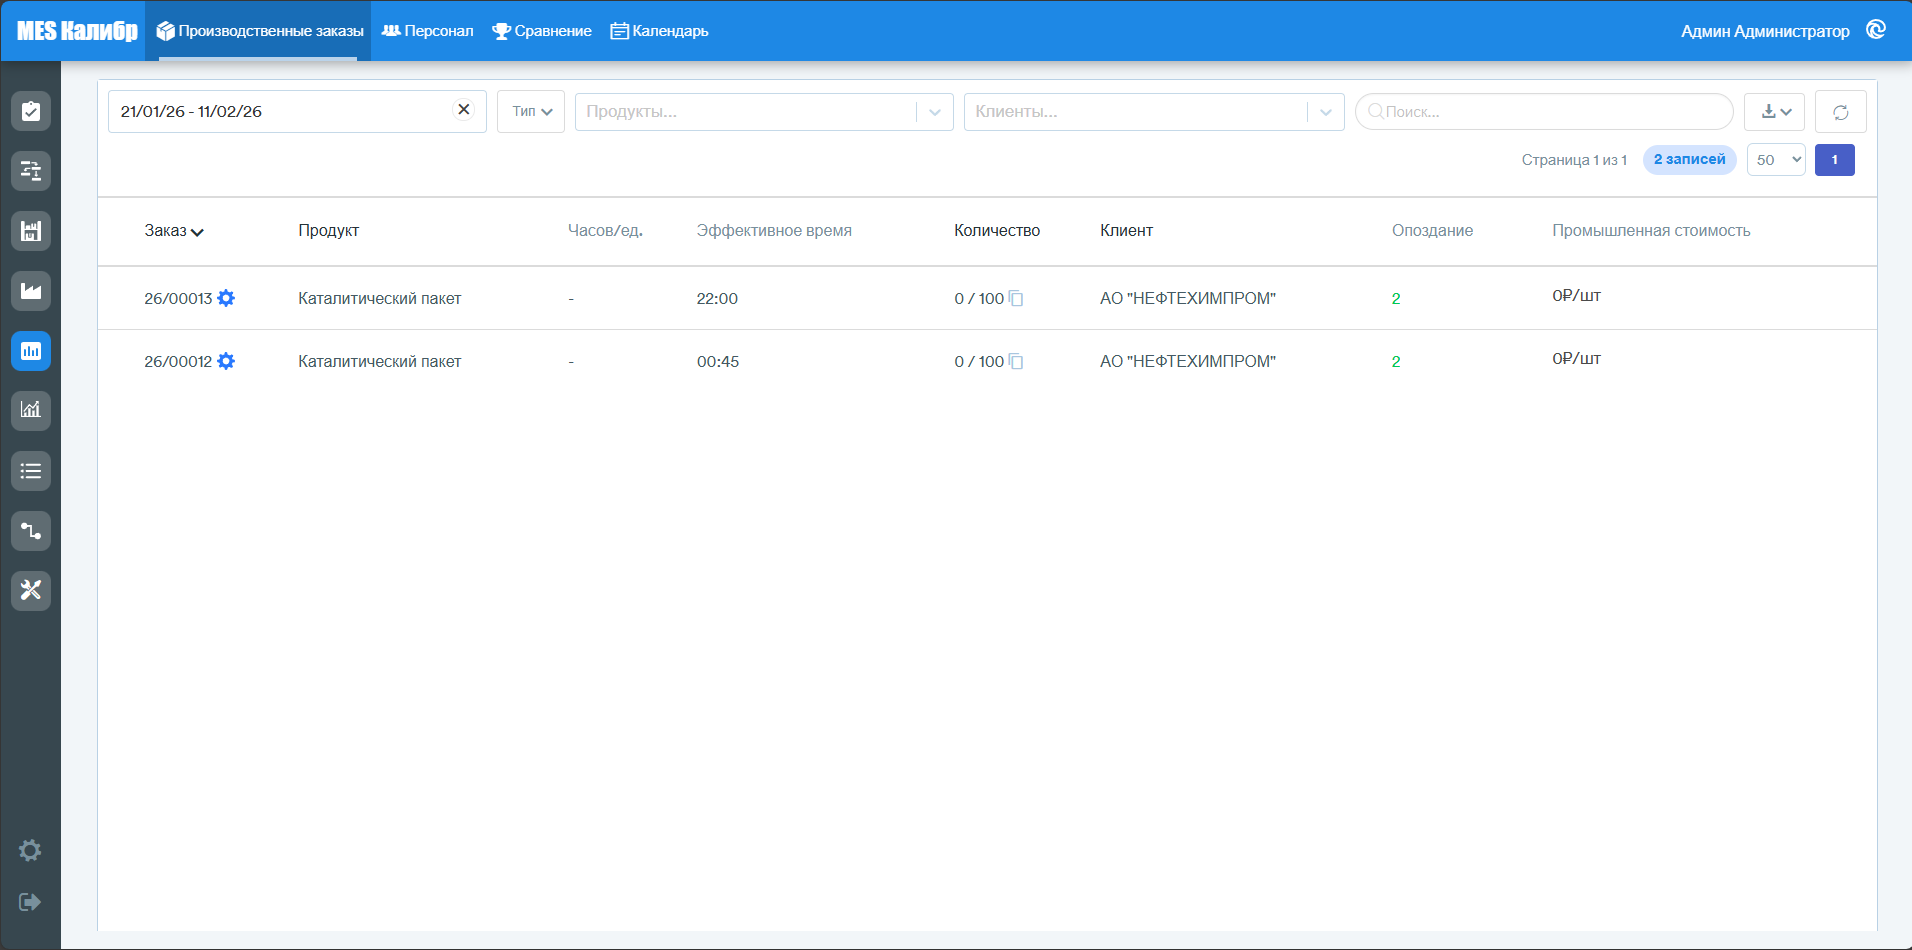Viewport: 1912px width, 950px height.
Task: Click the Промышленная стоимость column header
Action: [x=1651, y=231]
